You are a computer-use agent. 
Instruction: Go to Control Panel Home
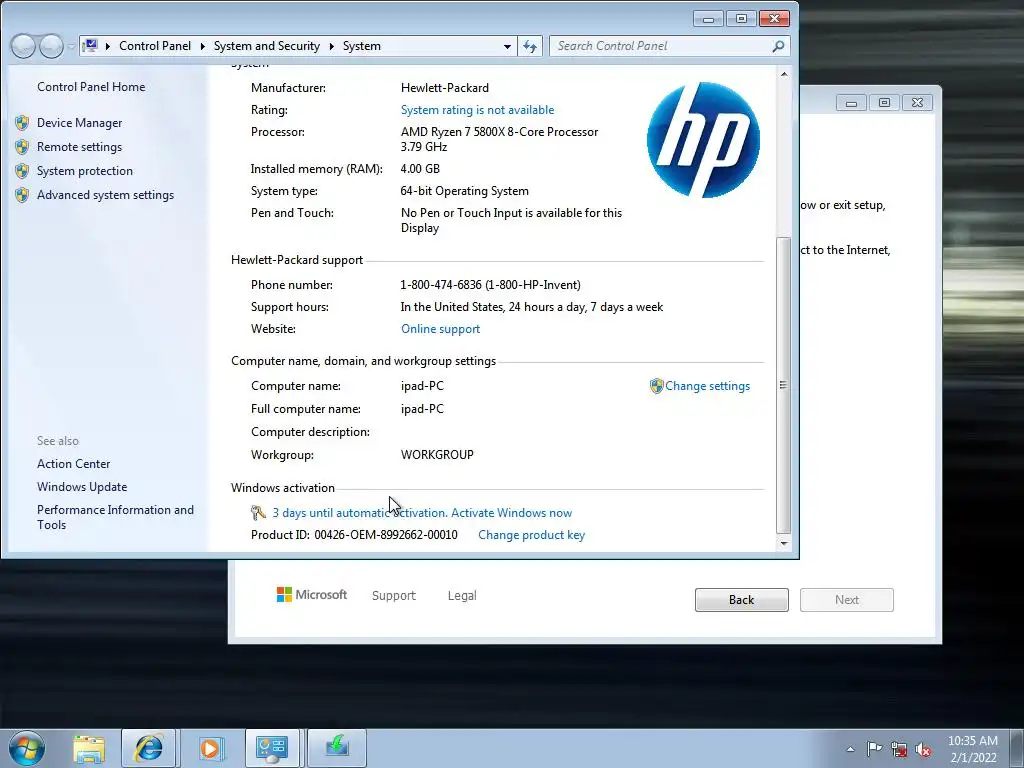click(x=91, y=87)
